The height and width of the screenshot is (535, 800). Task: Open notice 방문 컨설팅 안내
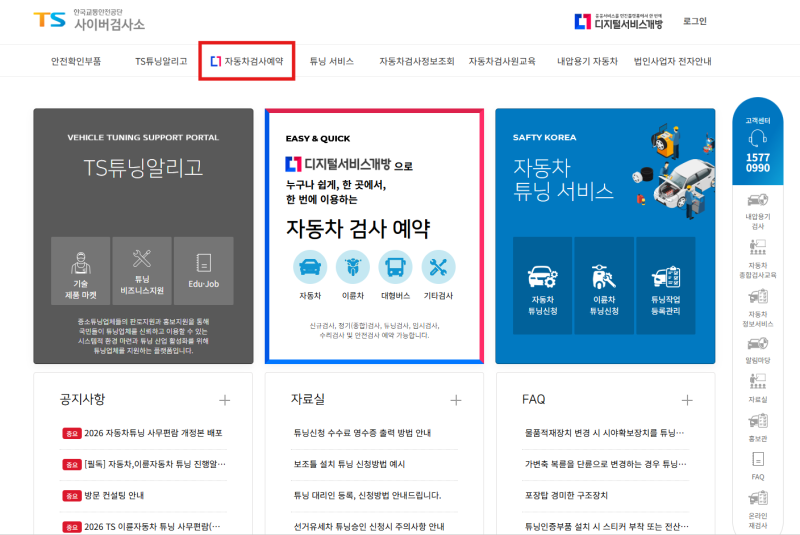click(x=114, y=495)
